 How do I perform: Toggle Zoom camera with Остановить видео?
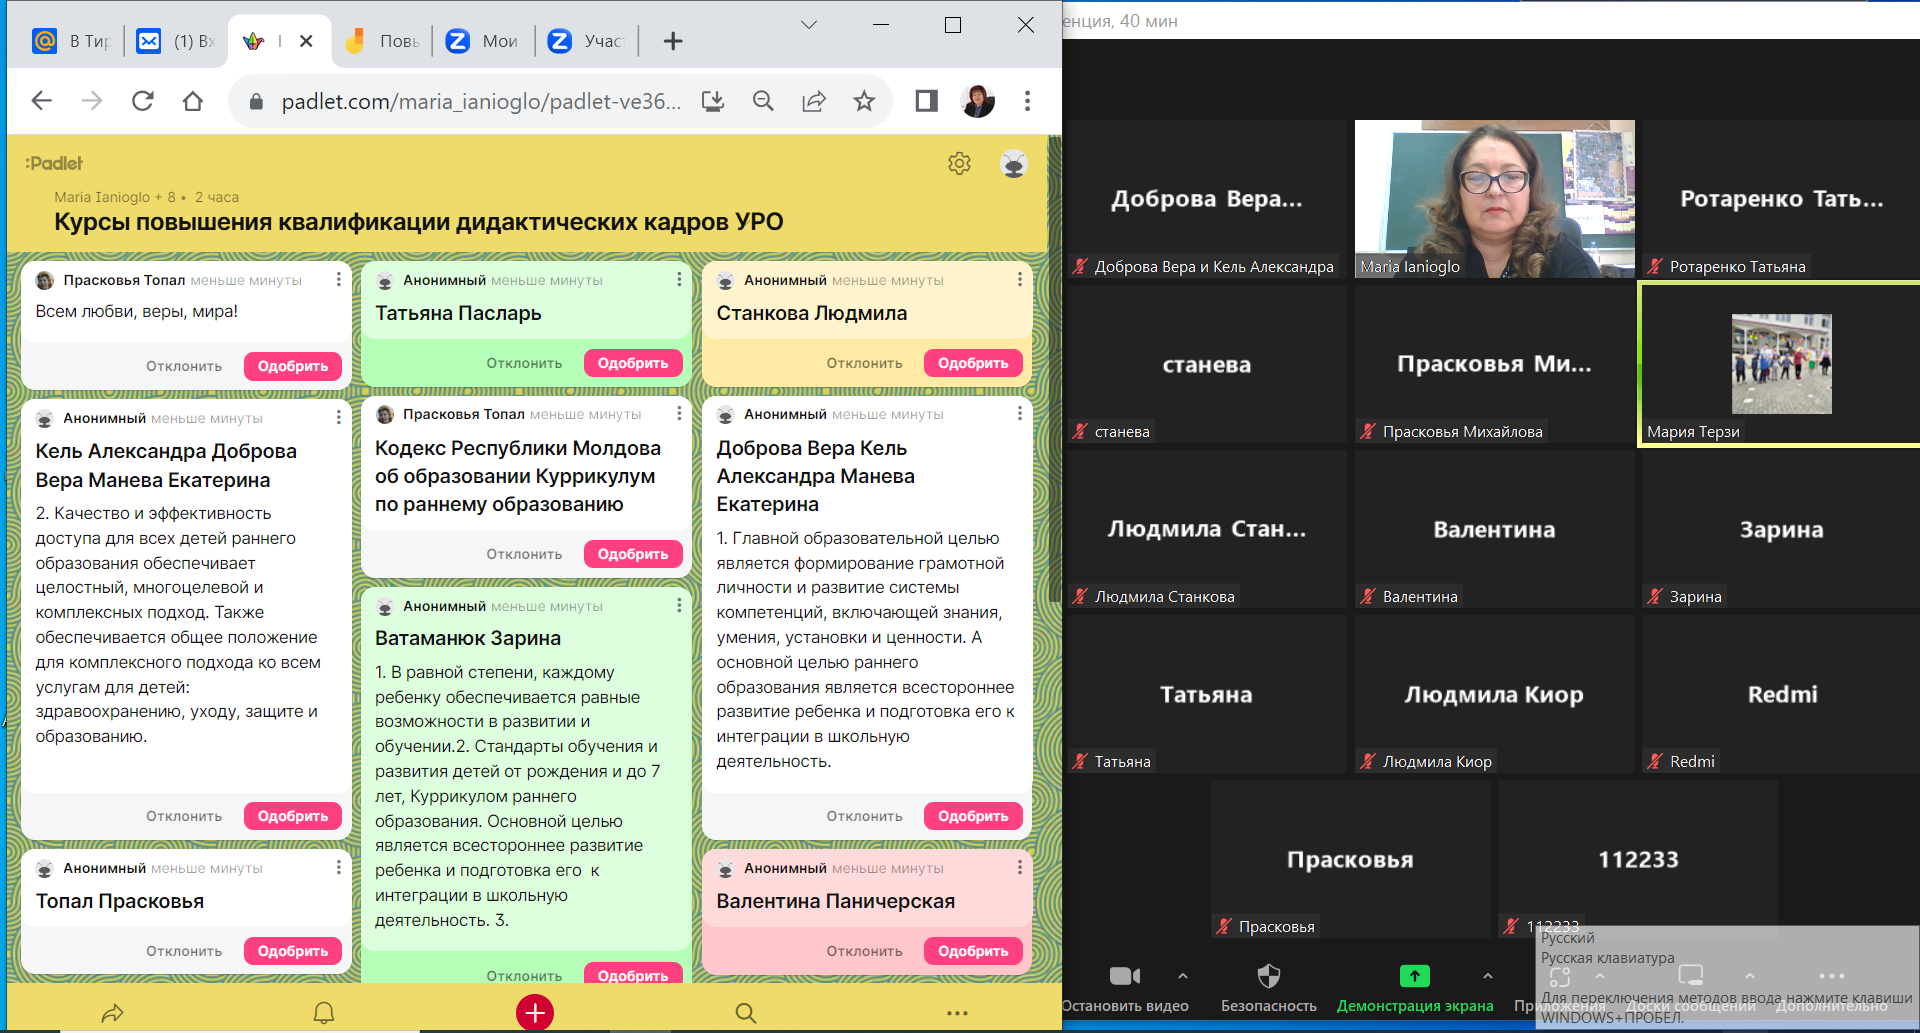click(x=1124, y=976)
